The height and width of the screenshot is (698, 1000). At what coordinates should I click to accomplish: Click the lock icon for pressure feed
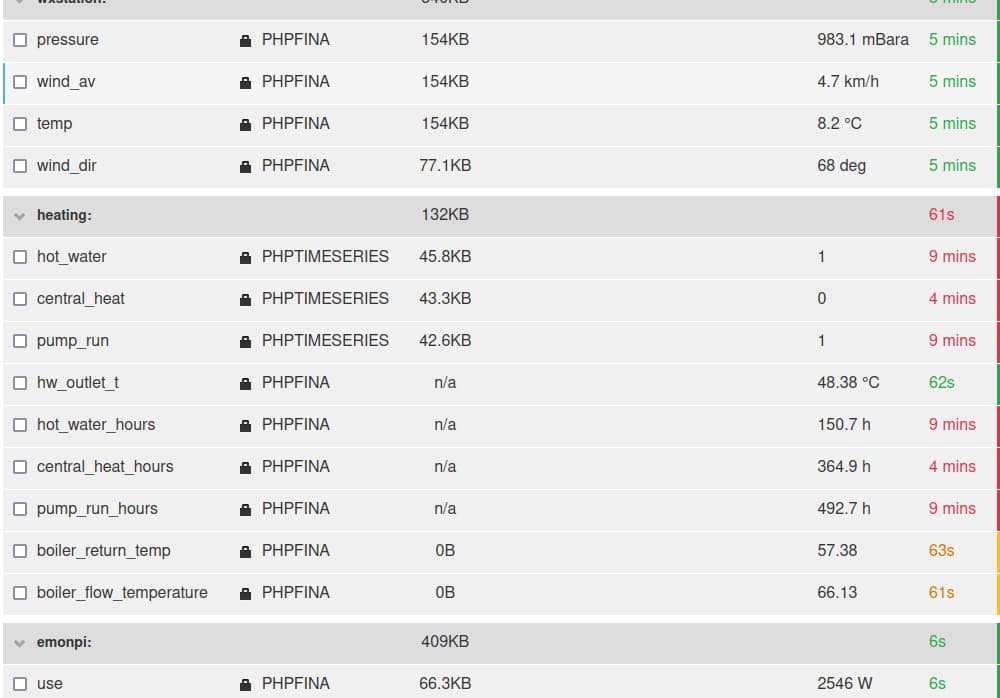(x=245, y=41)
